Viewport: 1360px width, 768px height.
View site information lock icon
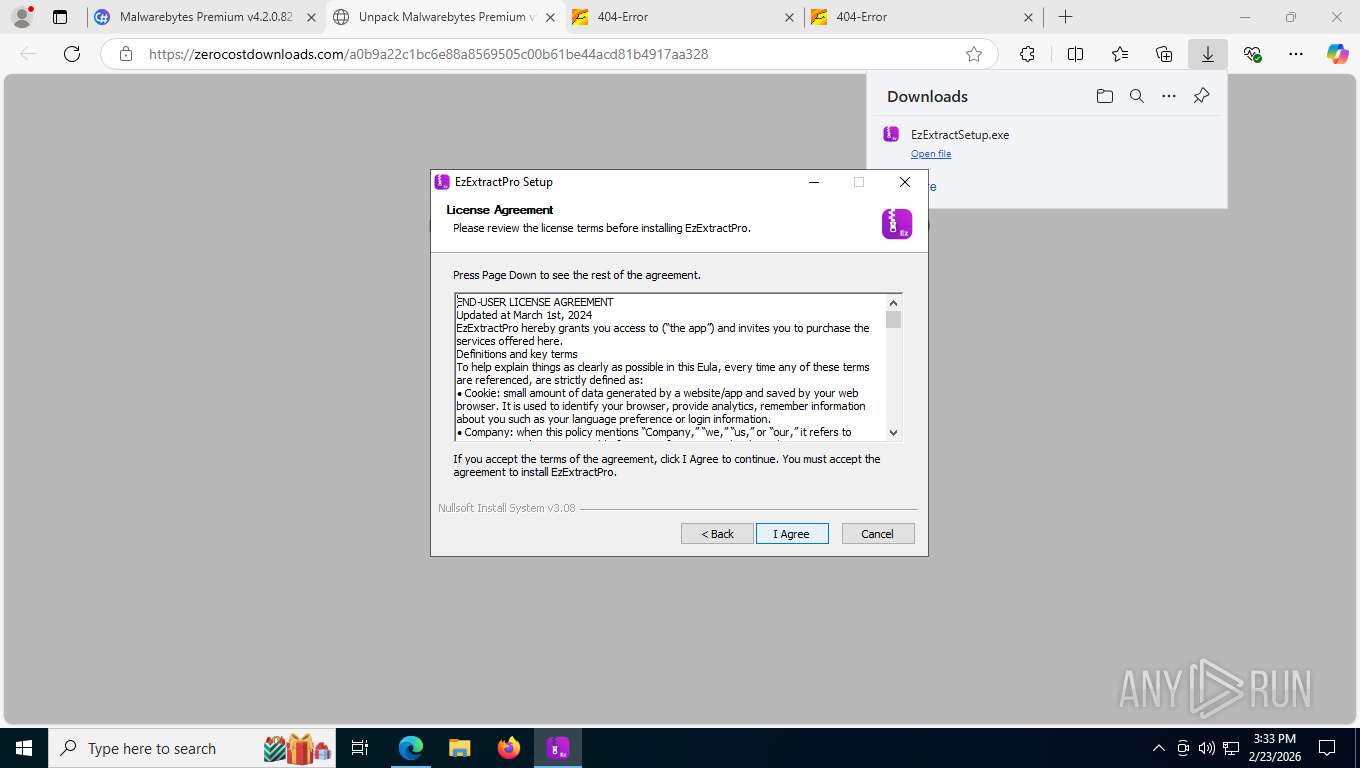coord(126,54)
